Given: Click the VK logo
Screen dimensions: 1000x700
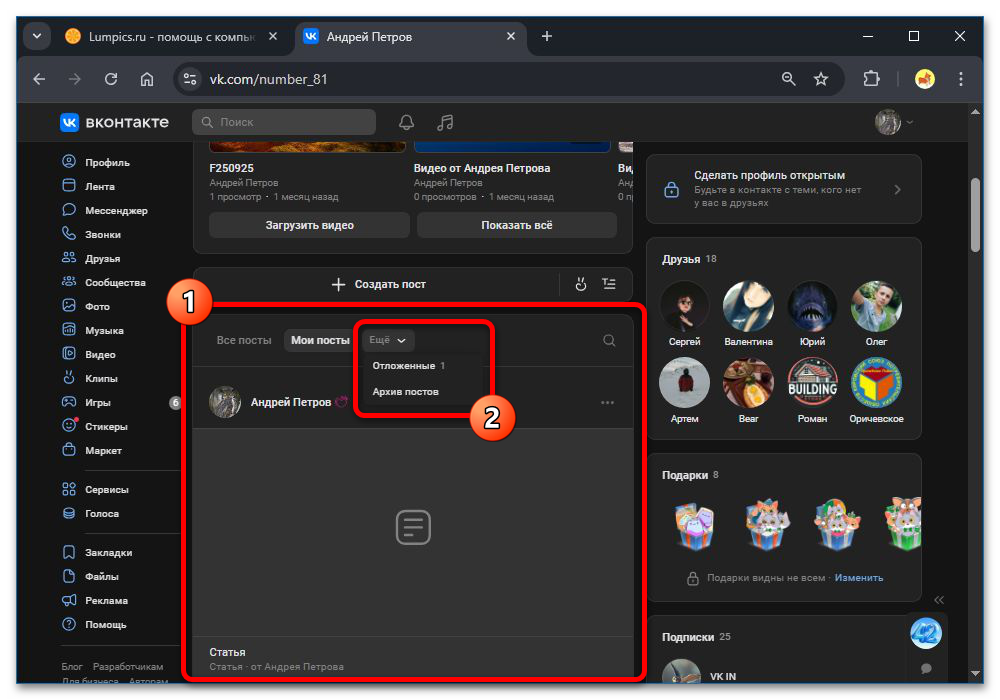Looking at the screenshot, I should [114, 122].
